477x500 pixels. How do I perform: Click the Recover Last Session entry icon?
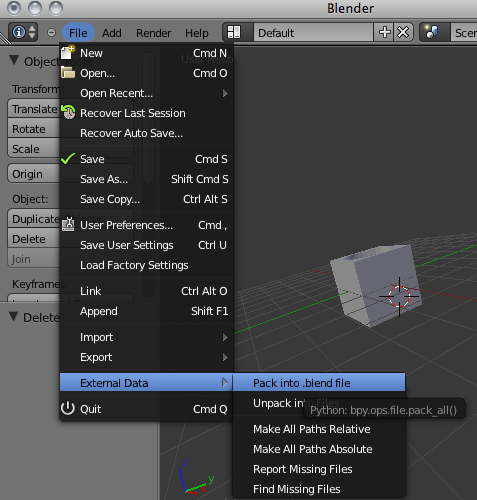pyautogui.click(x=68, y=112)
